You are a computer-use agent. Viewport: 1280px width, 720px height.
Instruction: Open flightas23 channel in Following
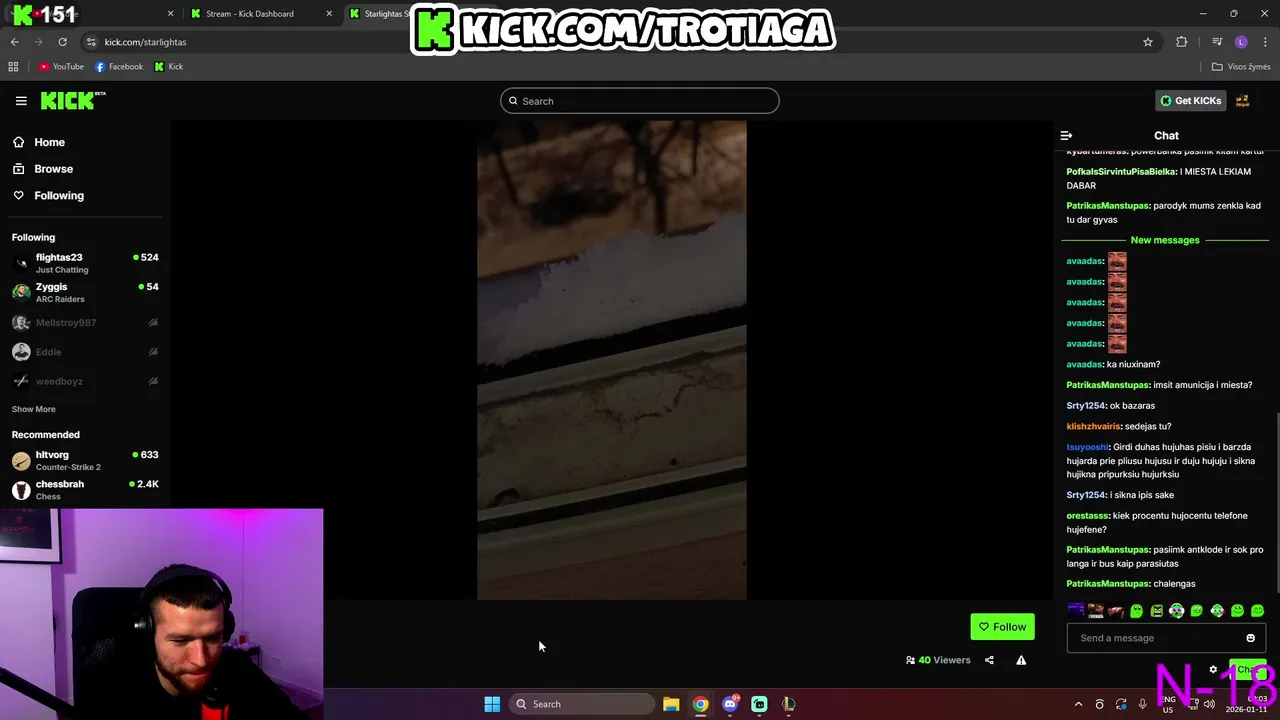pos(85,263)
